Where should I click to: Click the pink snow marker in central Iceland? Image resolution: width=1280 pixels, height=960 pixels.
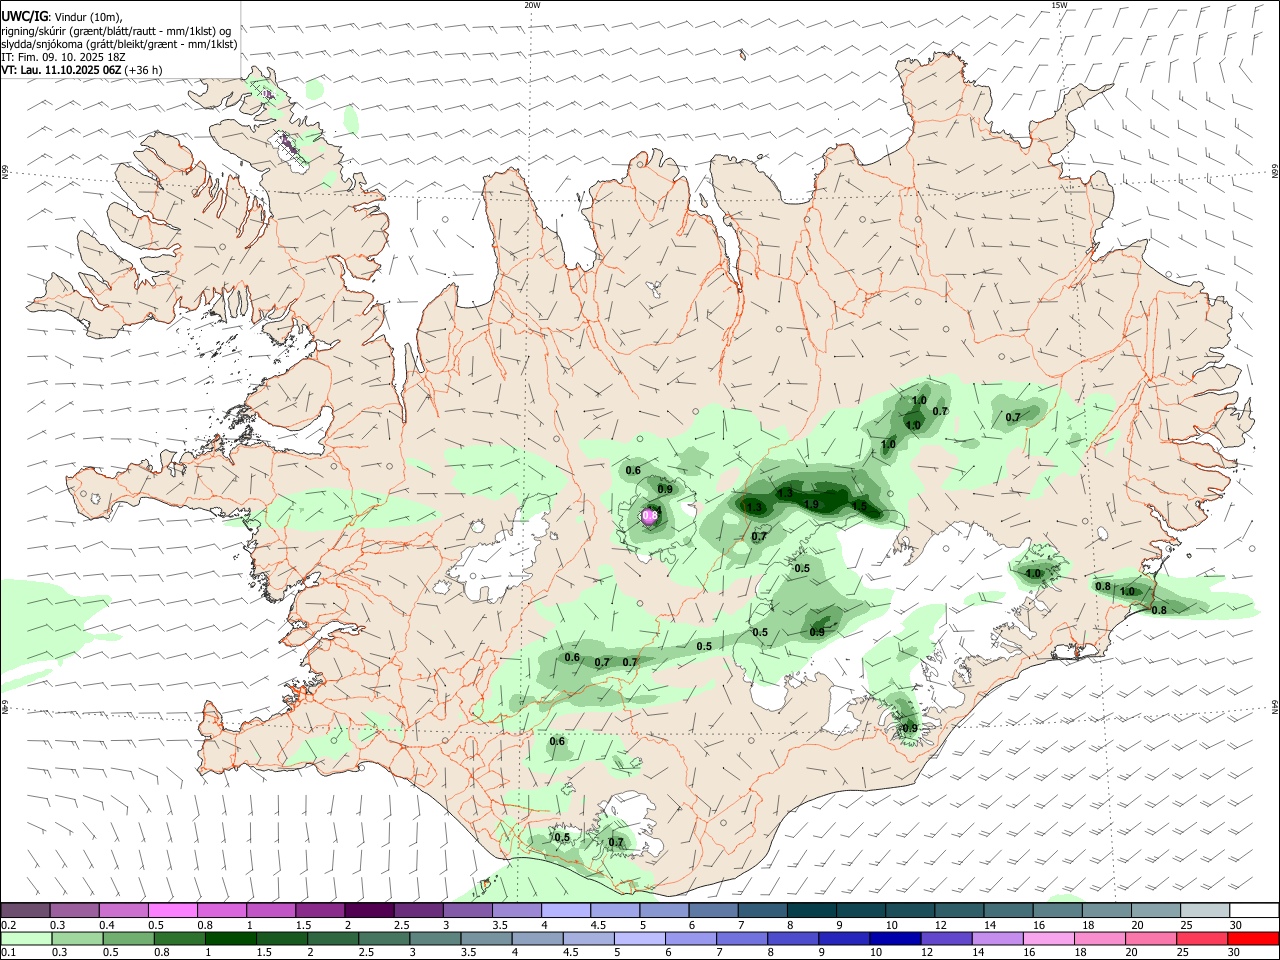pyautogui.click(x=650, y=516)
